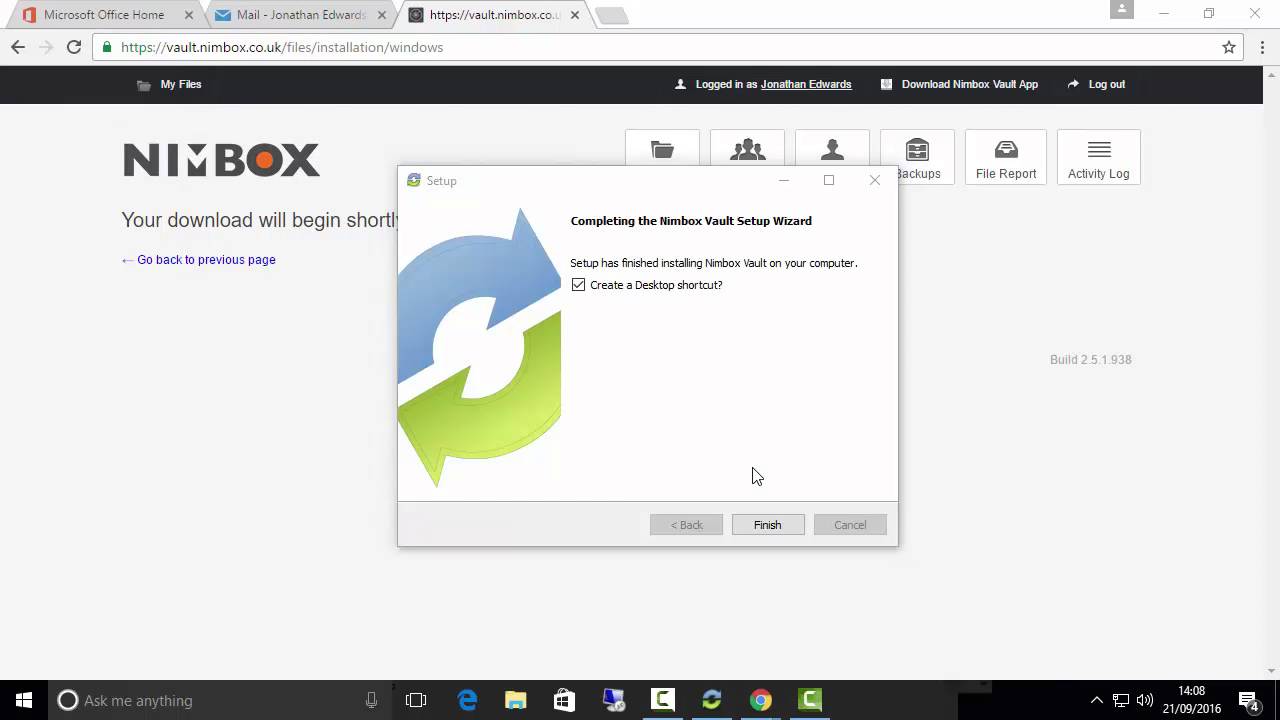Image resolution: width=1280 pixels, height=720 pixels.
Task: Open first Camtasia taskbar icon
Action: pyautogui.click(x=662, y=700)
